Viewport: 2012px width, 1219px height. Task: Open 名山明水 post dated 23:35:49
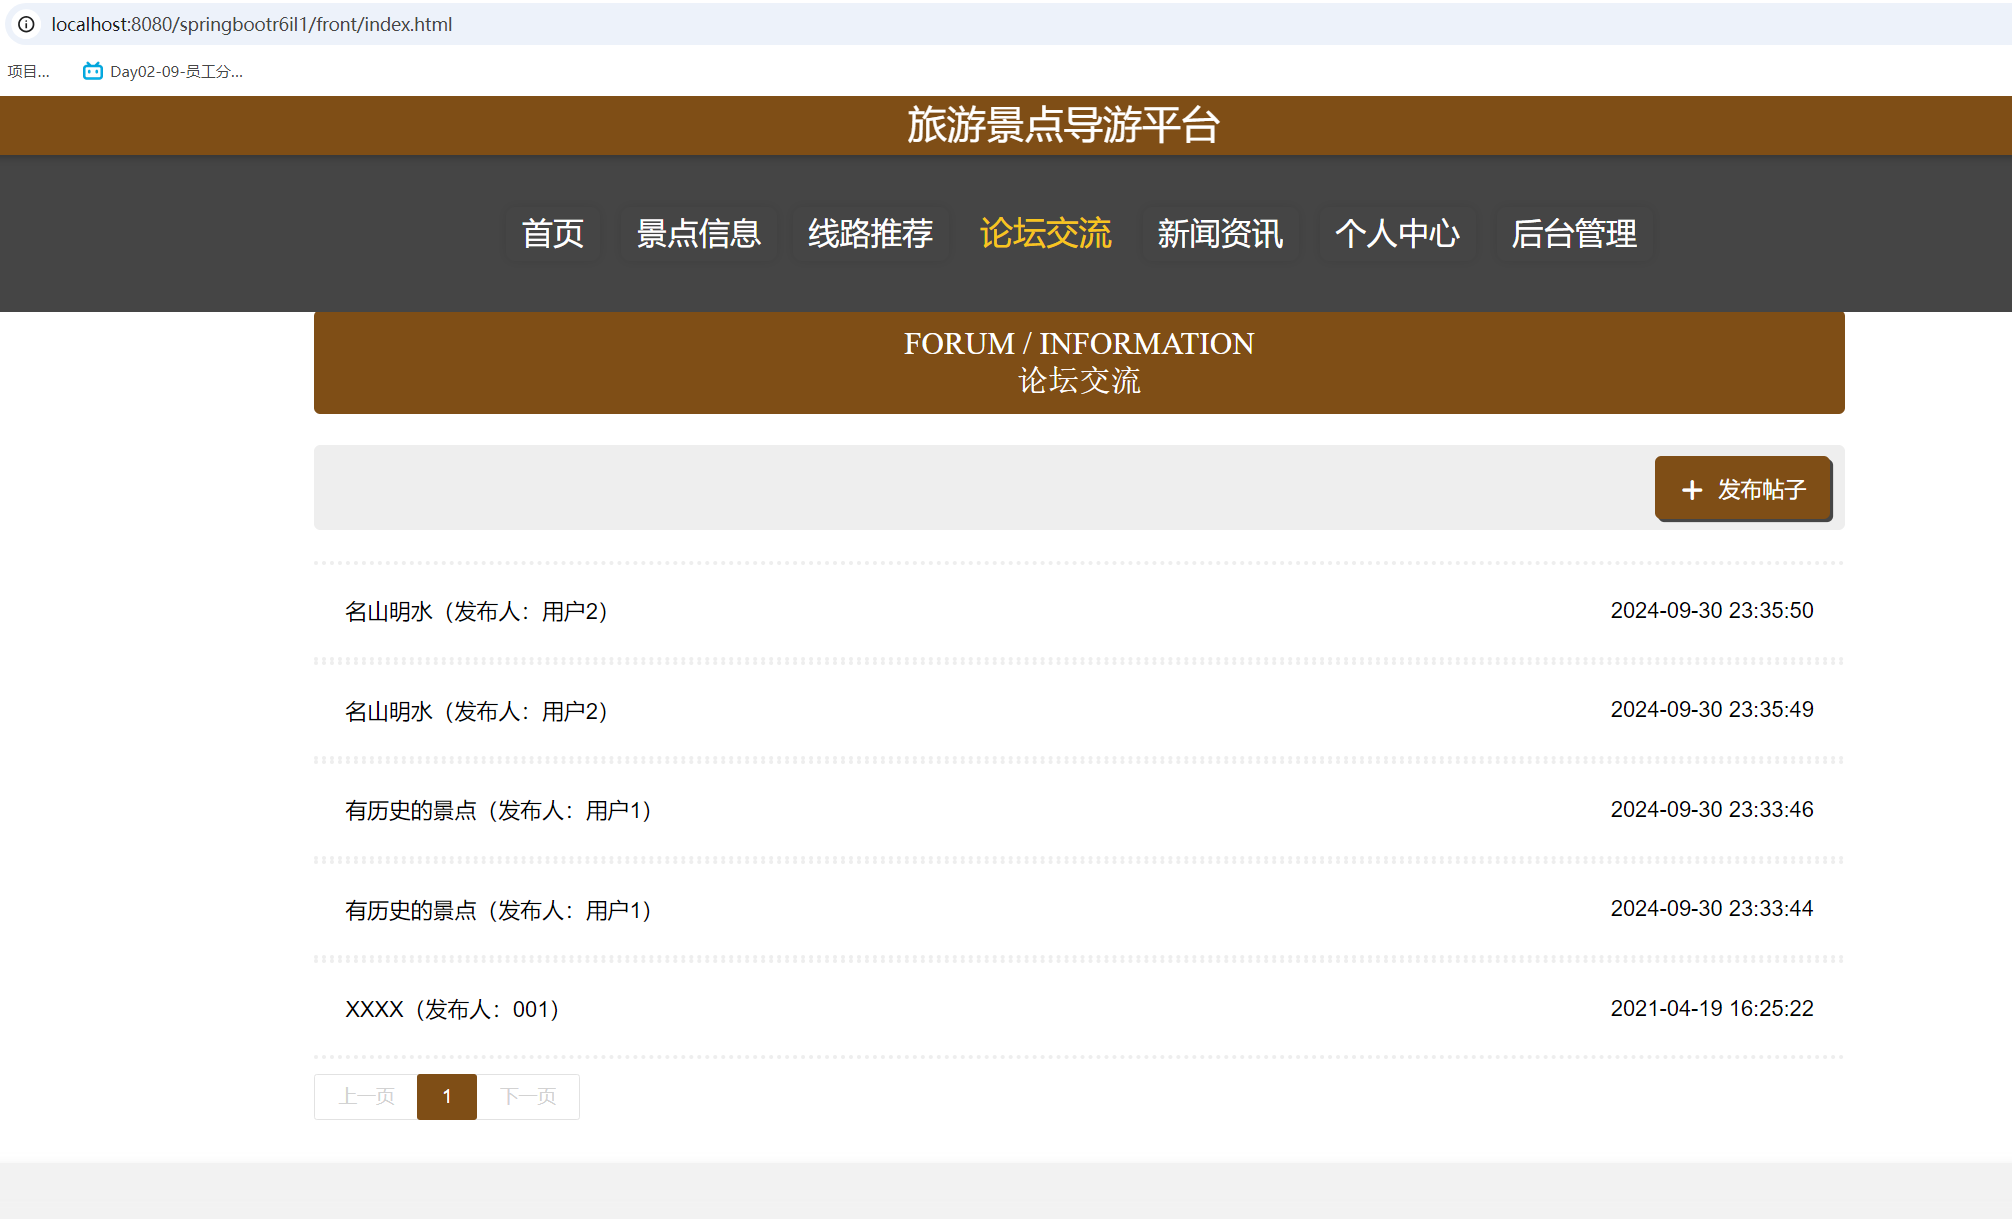(x=476, y=711)
